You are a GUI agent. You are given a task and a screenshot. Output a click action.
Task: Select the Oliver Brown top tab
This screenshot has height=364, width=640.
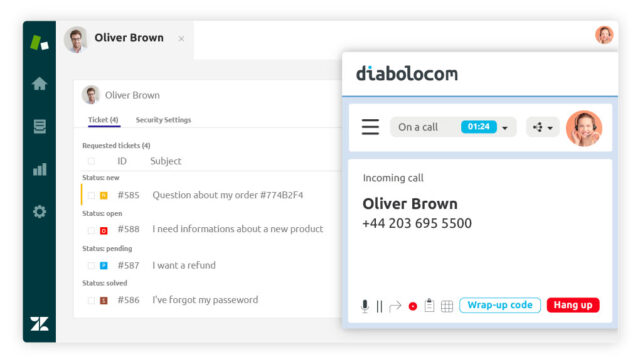point(124,40)
